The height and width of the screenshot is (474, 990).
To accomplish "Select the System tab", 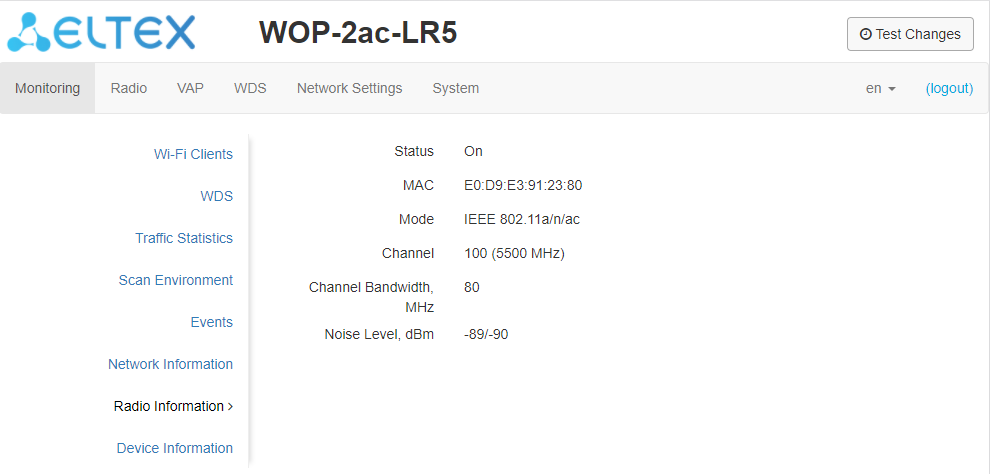I will tap(455, 88).
